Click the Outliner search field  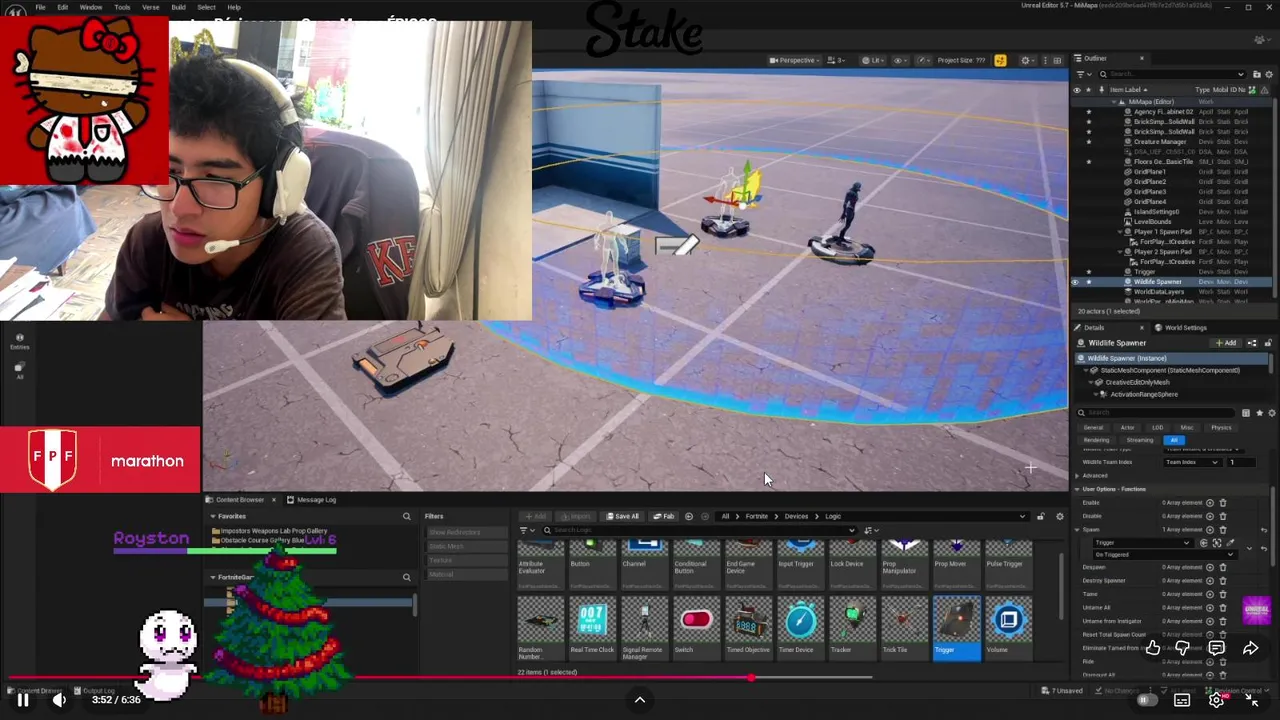(1173, 74)
